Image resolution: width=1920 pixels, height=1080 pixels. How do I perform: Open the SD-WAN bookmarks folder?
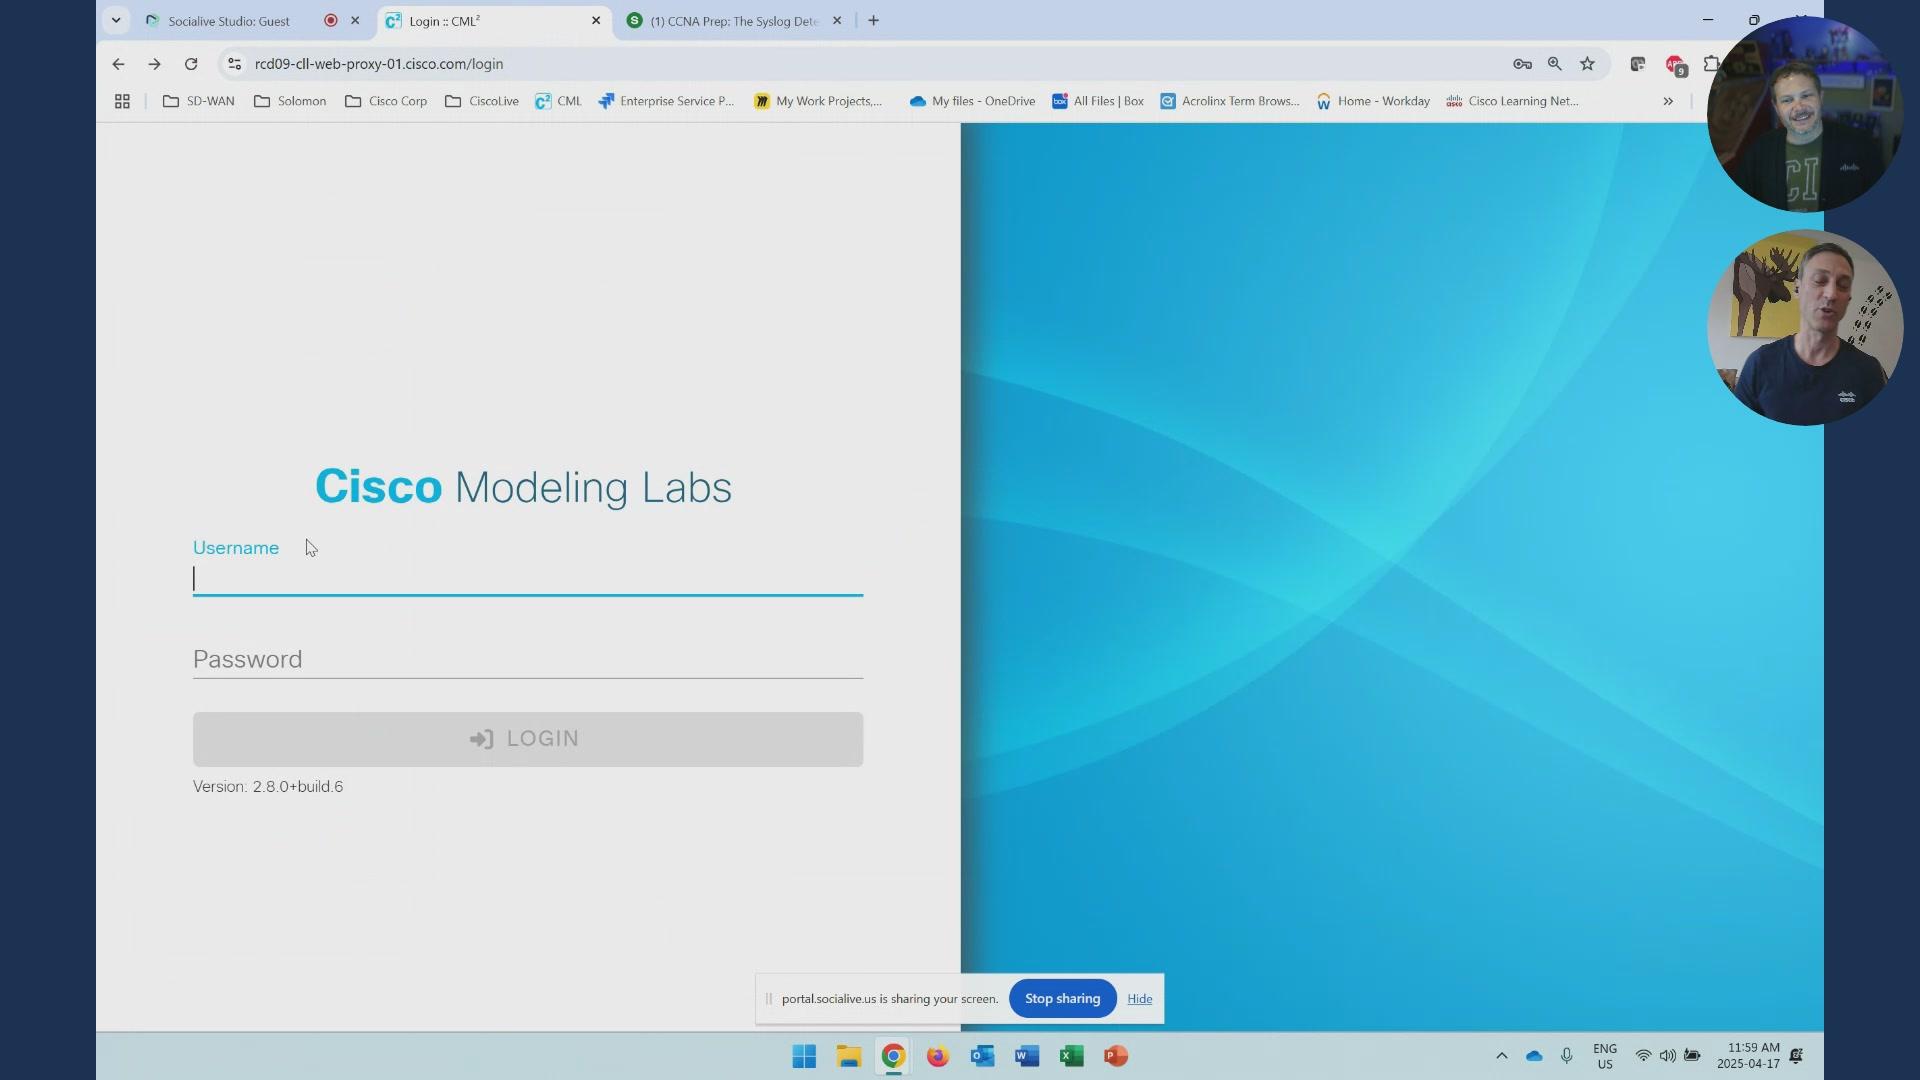[198, 101]
